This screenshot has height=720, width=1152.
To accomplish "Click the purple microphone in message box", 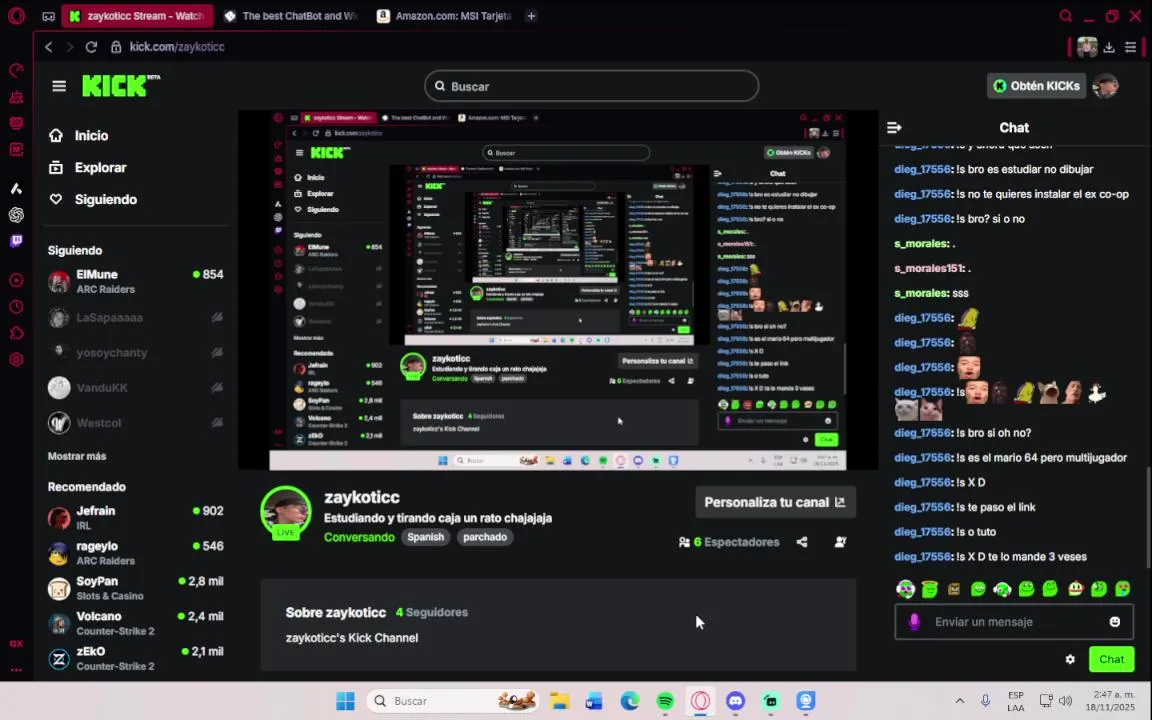I will click(914, 622).
